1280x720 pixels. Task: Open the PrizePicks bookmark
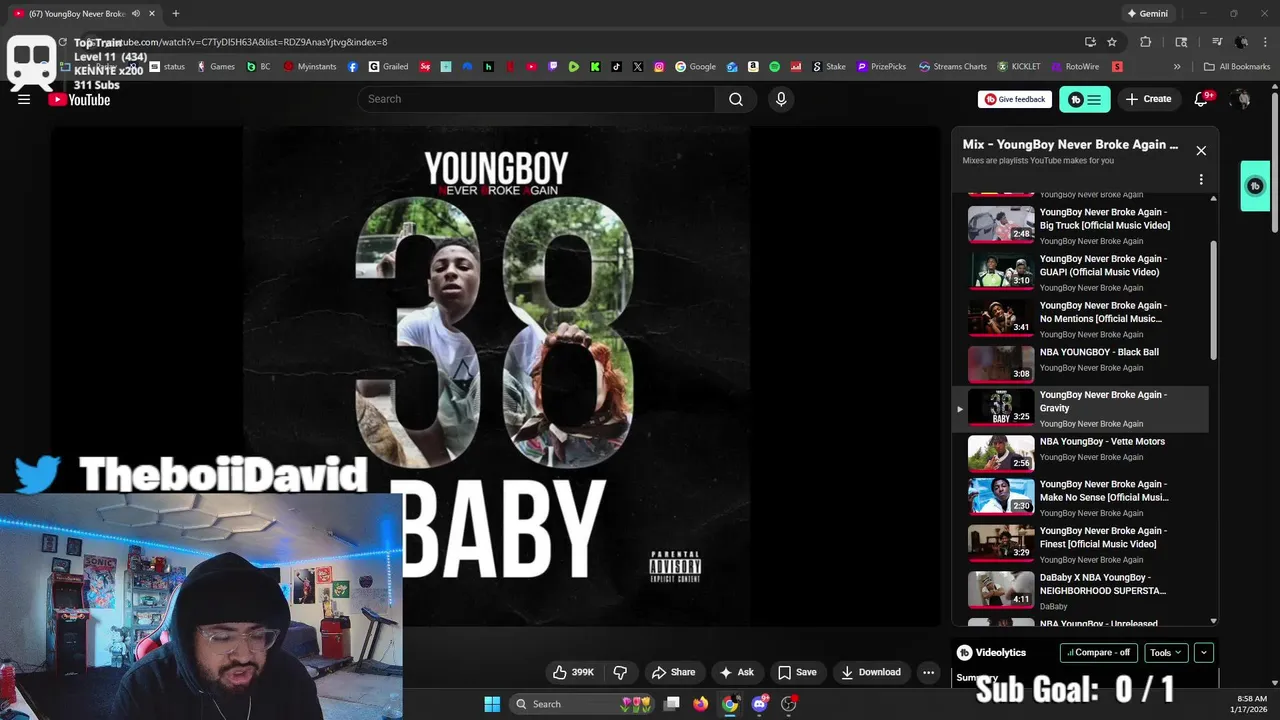pos(882,67)
